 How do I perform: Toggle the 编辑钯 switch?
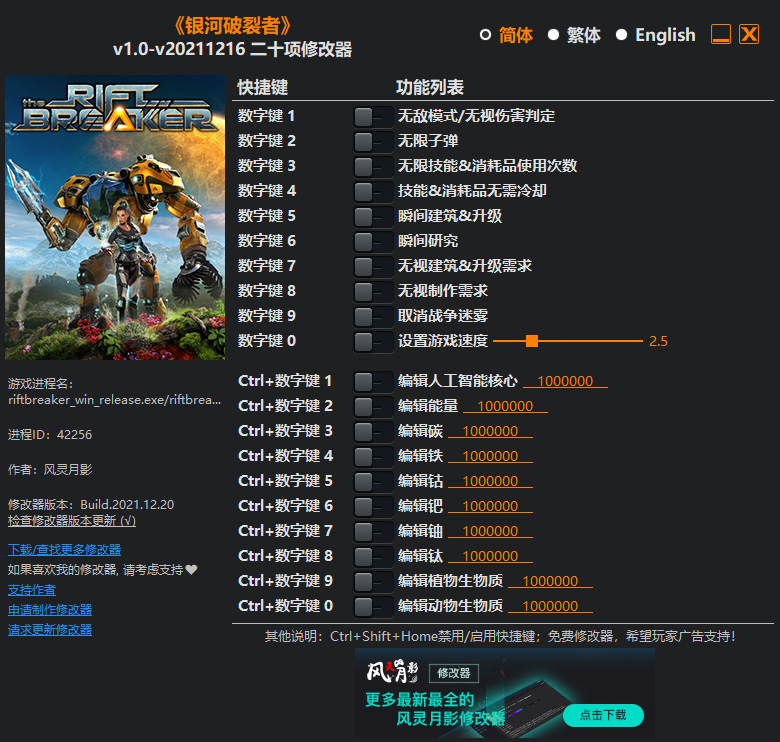(373, 507)
